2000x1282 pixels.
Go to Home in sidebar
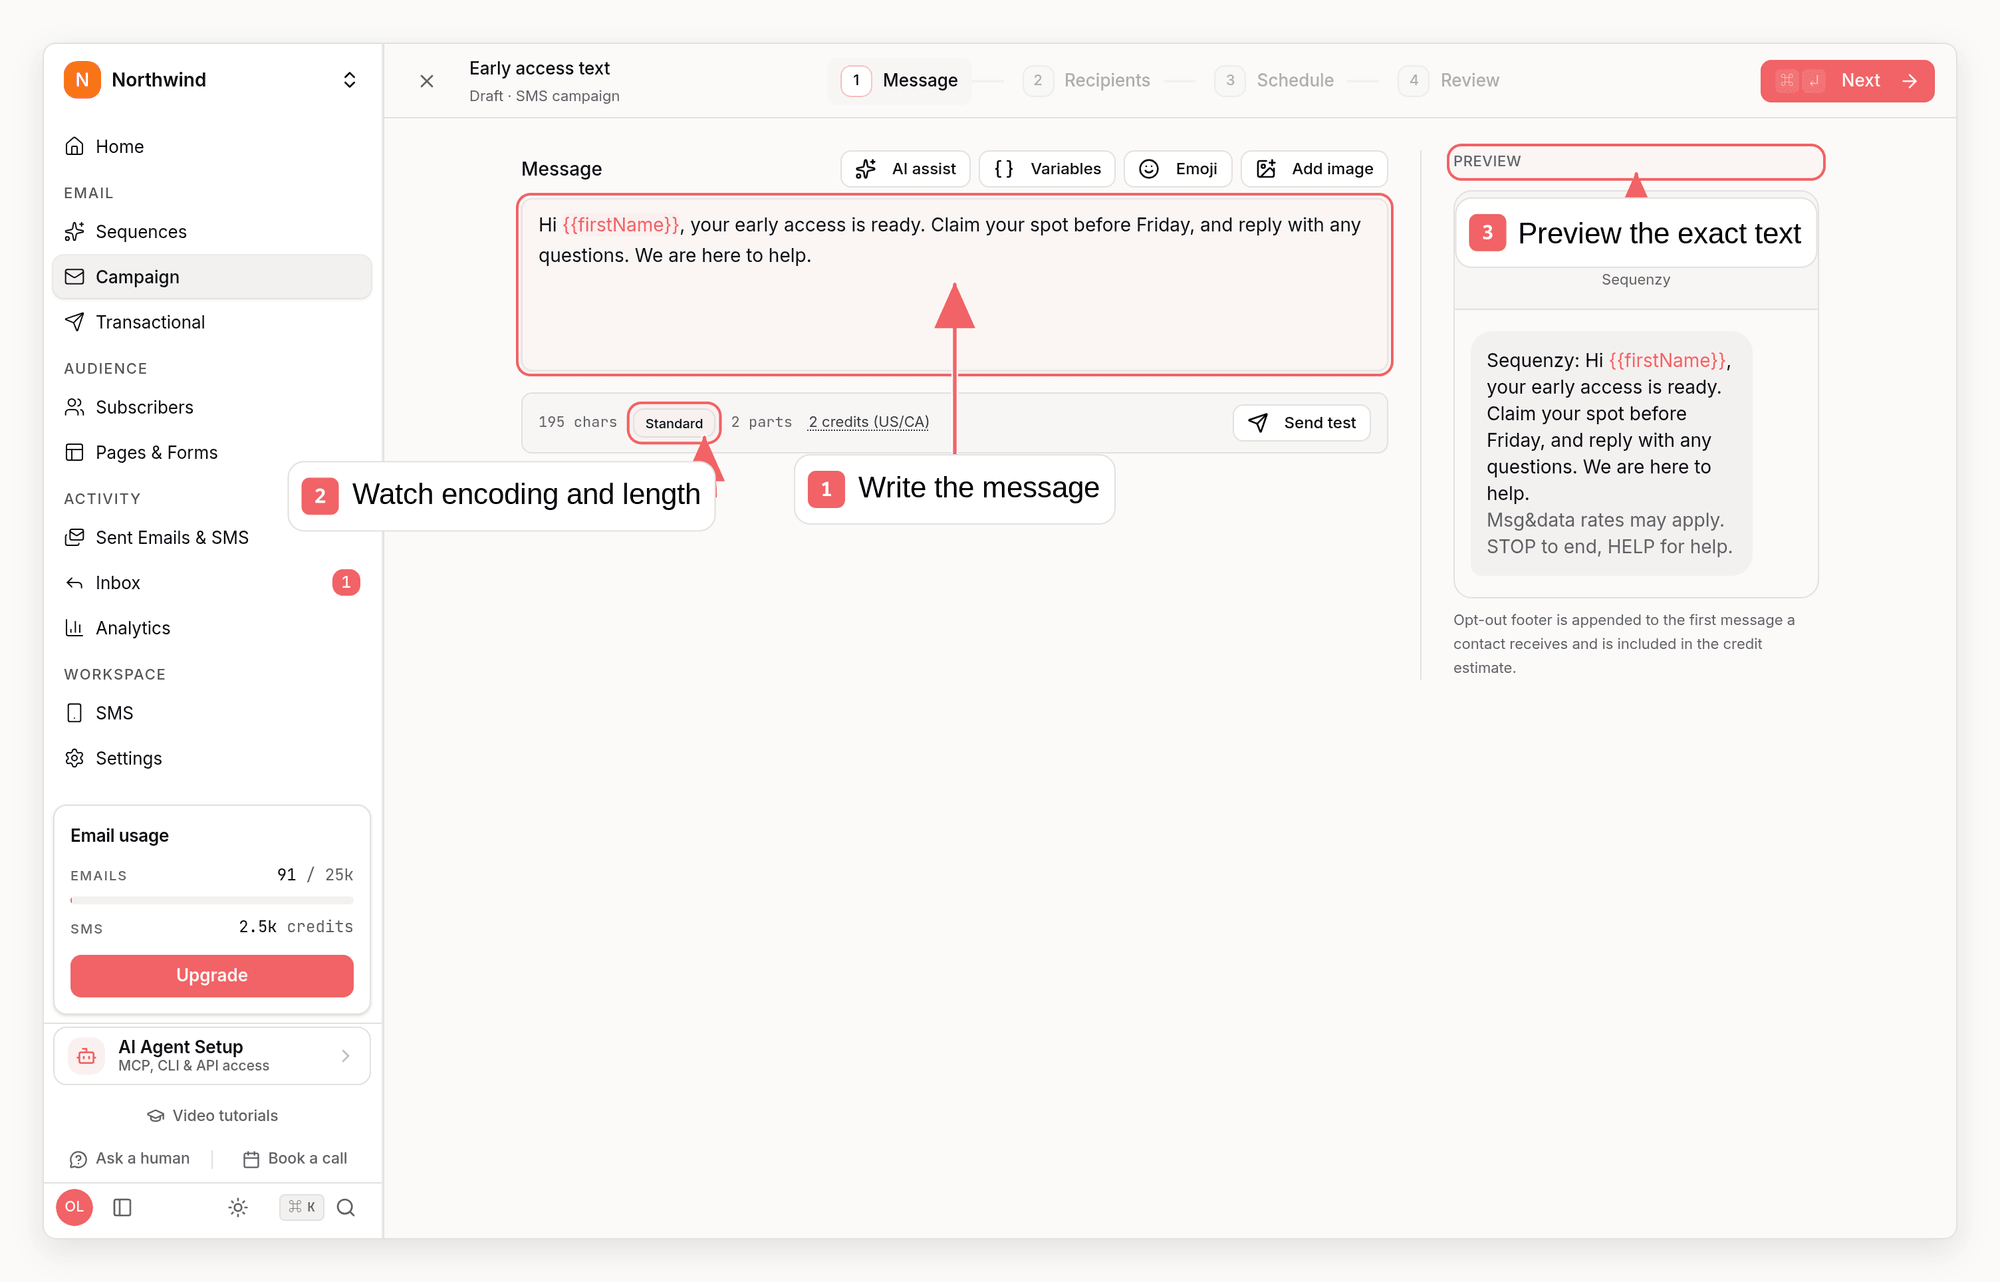[211, 147]
